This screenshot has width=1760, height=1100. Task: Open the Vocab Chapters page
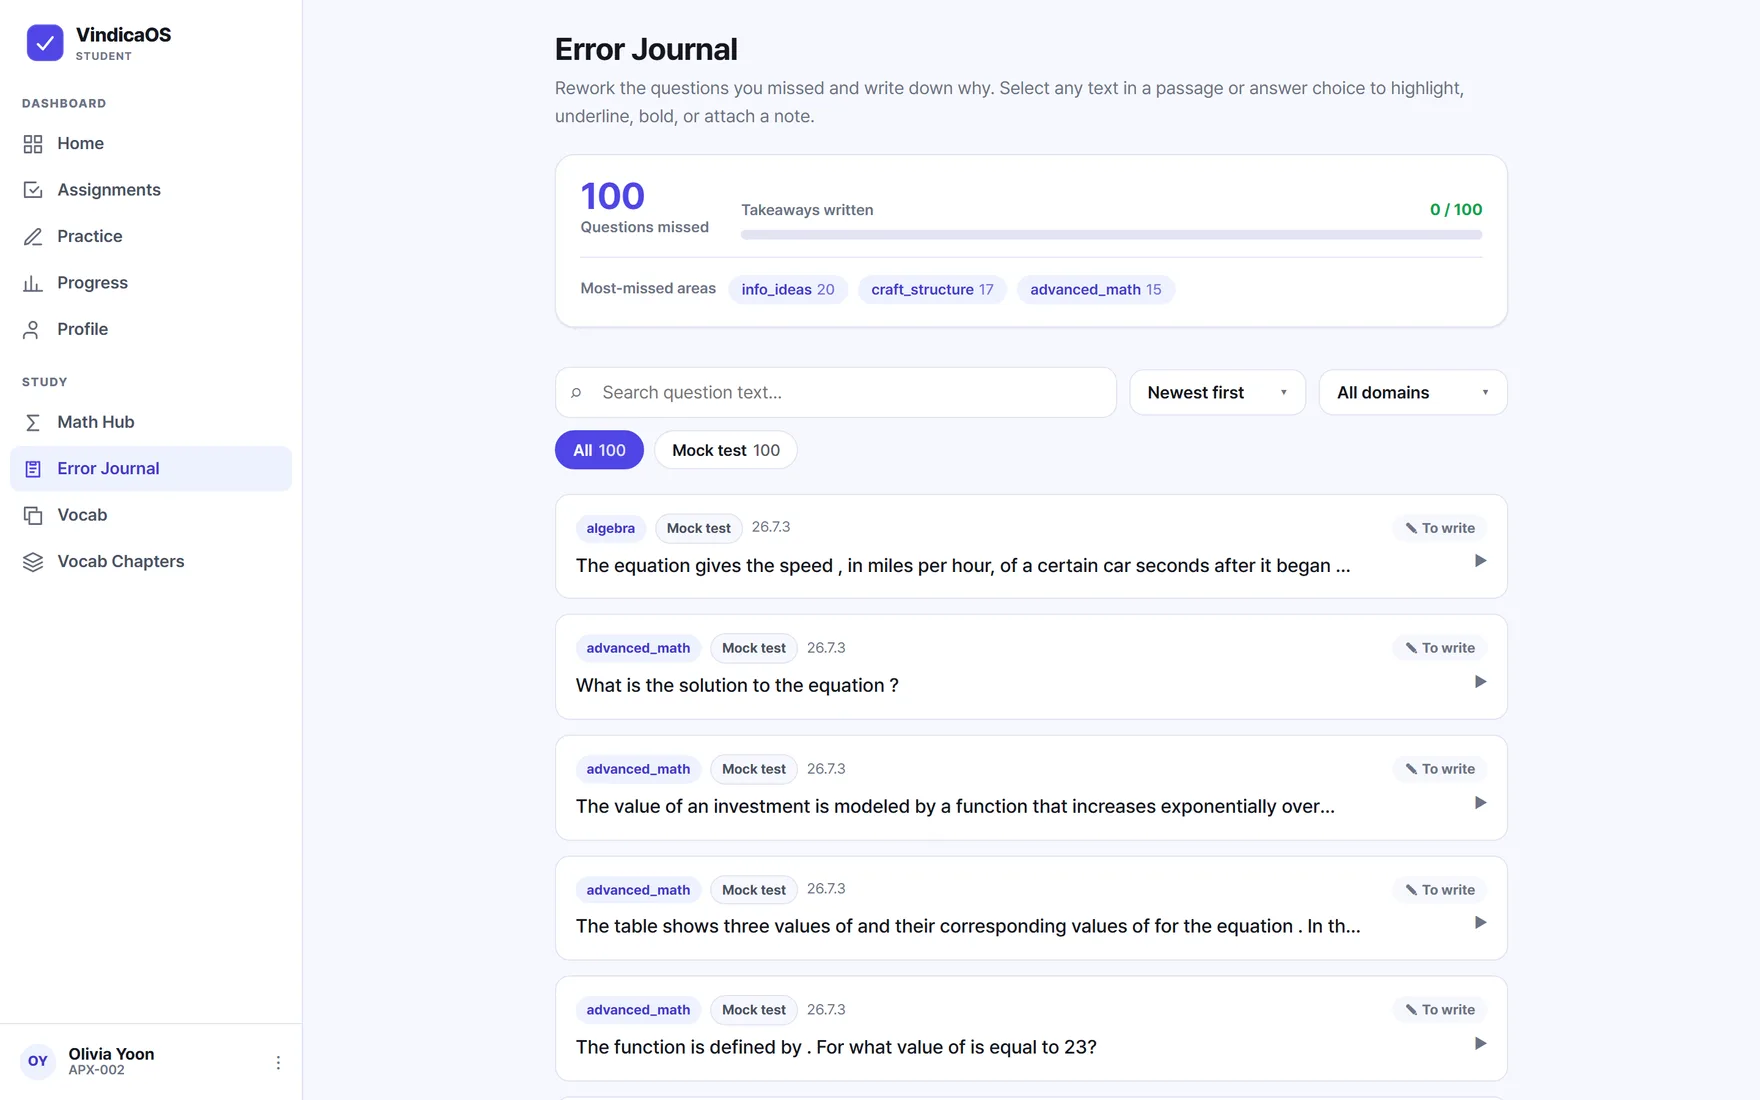151,562
